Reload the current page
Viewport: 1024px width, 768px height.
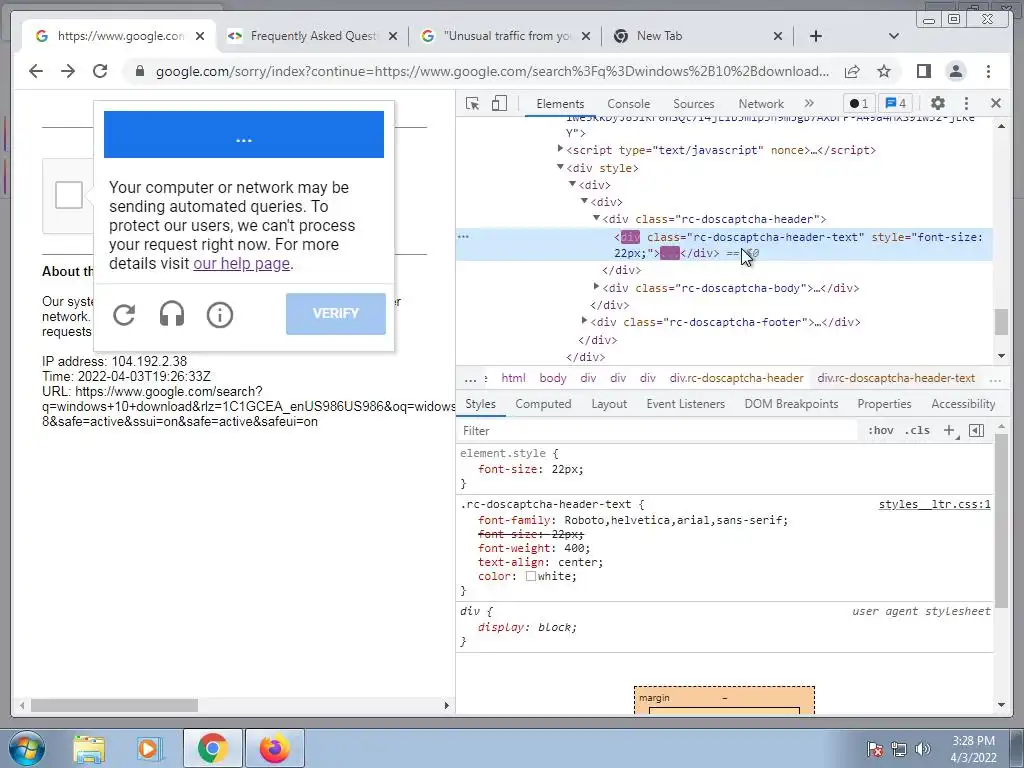coord(100,71)
